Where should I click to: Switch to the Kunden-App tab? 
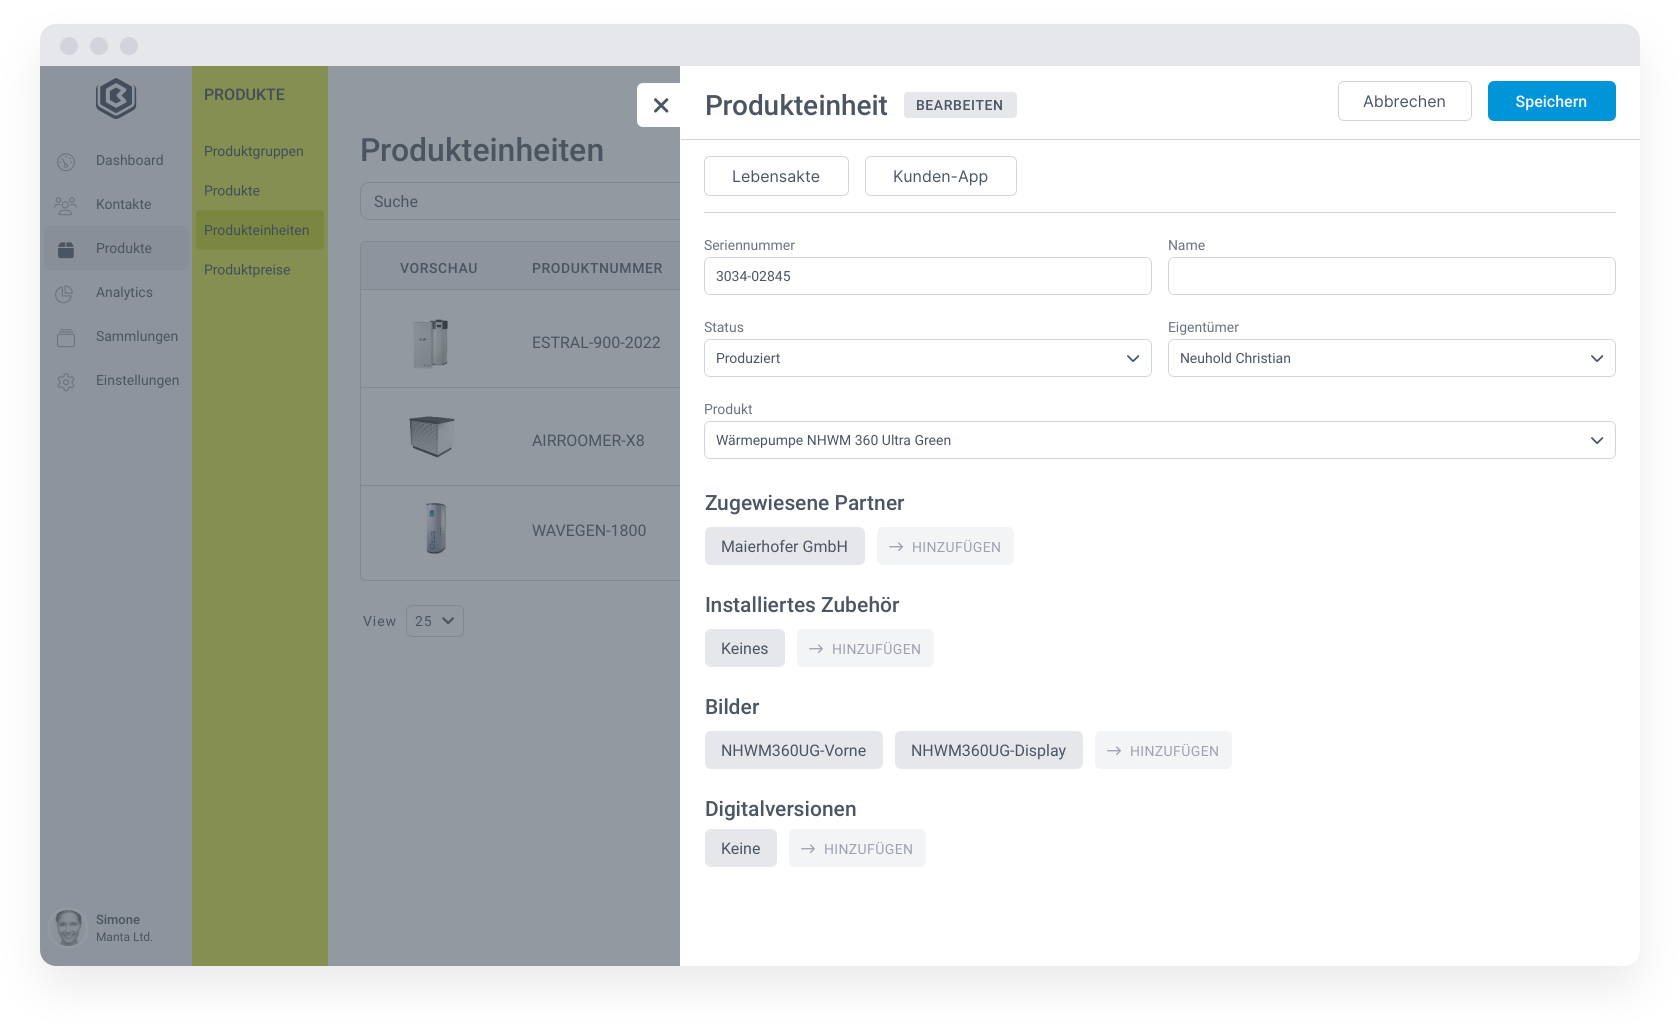click(x=940, y=176)
